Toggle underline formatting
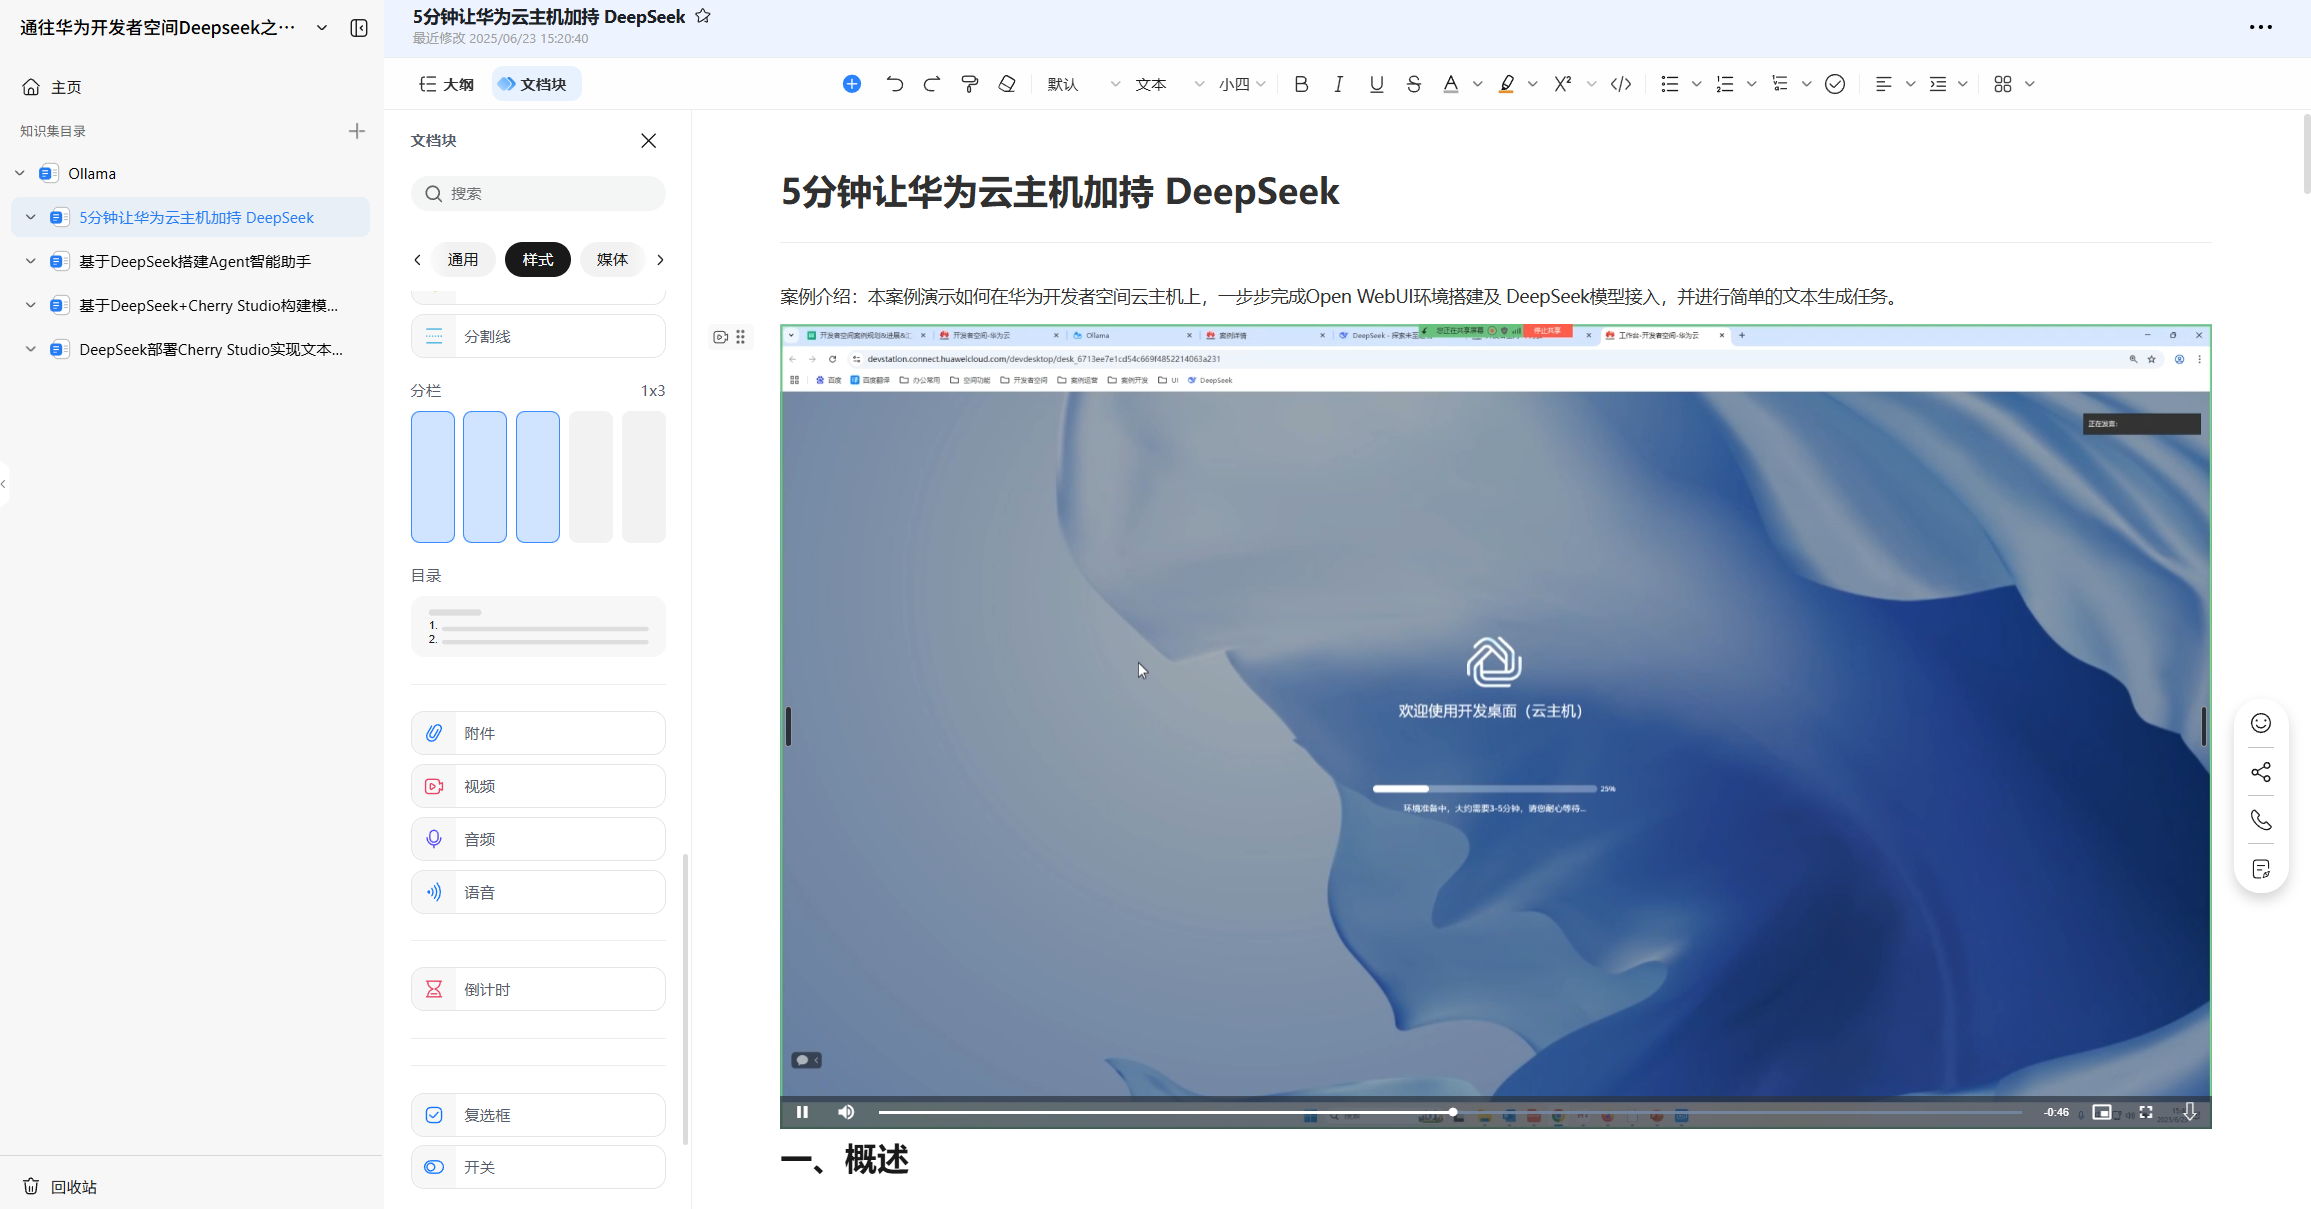 click(x=1376, y=84)
